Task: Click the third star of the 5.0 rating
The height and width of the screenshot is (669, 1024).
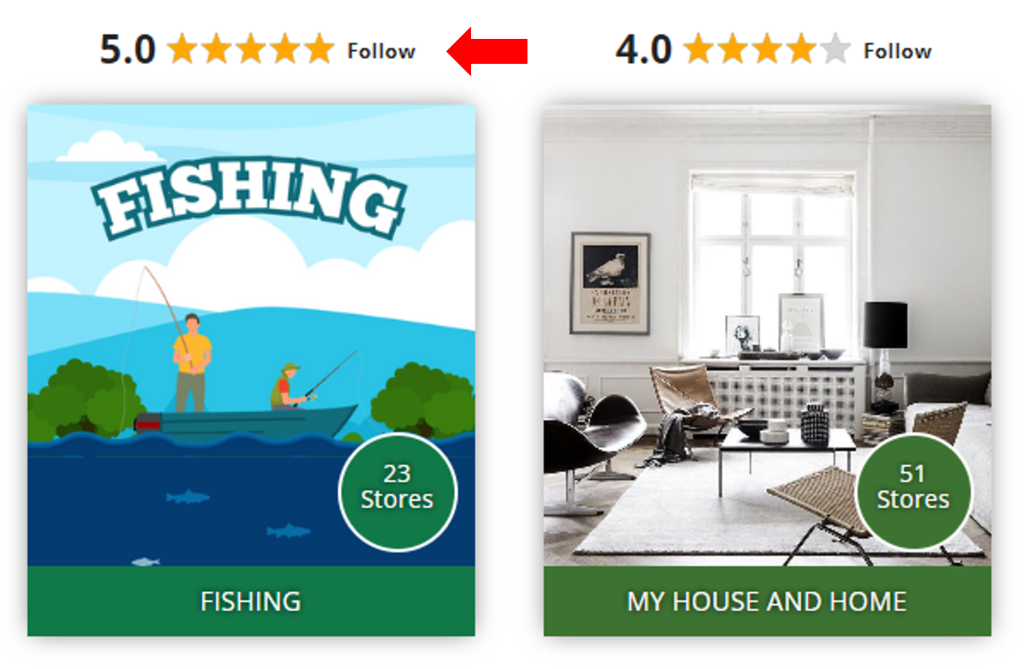Action: click(x=251, y=49)
